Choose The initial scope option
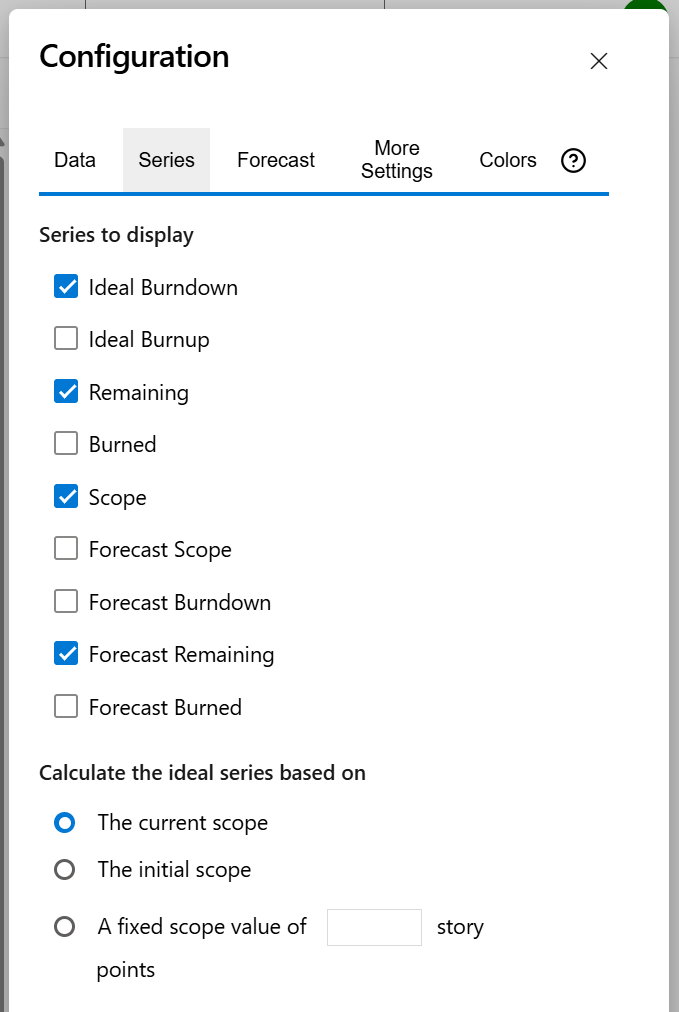679x1012 pixels. tap(65, 869)
